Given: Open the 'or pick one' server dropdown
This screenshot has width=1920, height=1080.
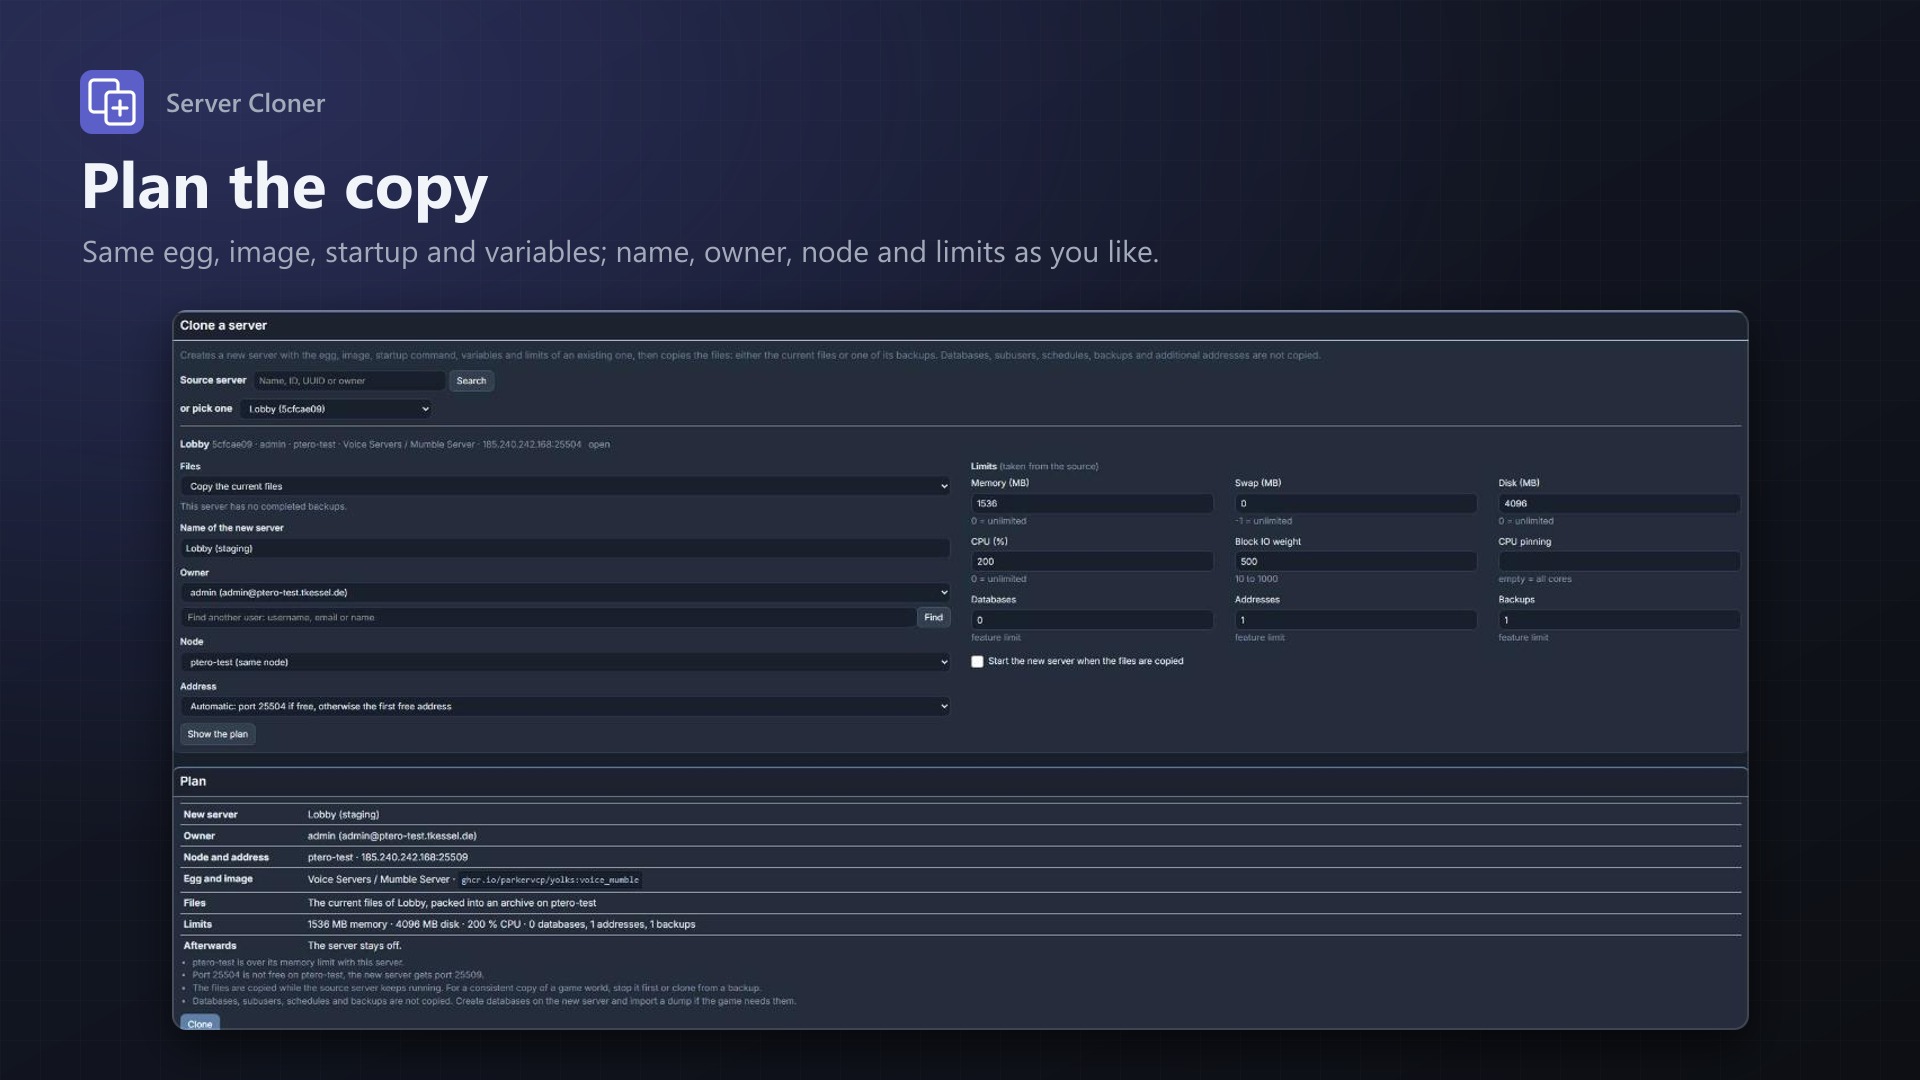Looking at the screenshot, I should tap(336, 409).
